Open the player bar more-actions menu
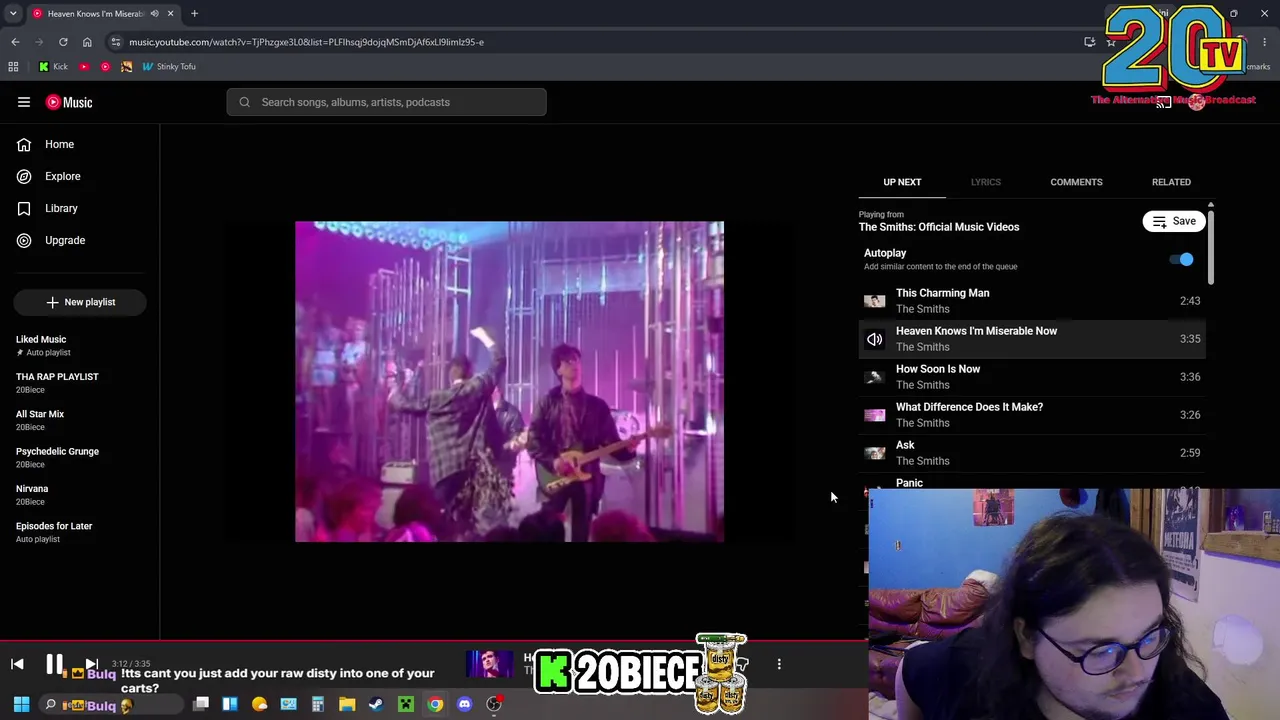Screen dimensions: 1280x720 pyautogui.click(x=779, y=664)
